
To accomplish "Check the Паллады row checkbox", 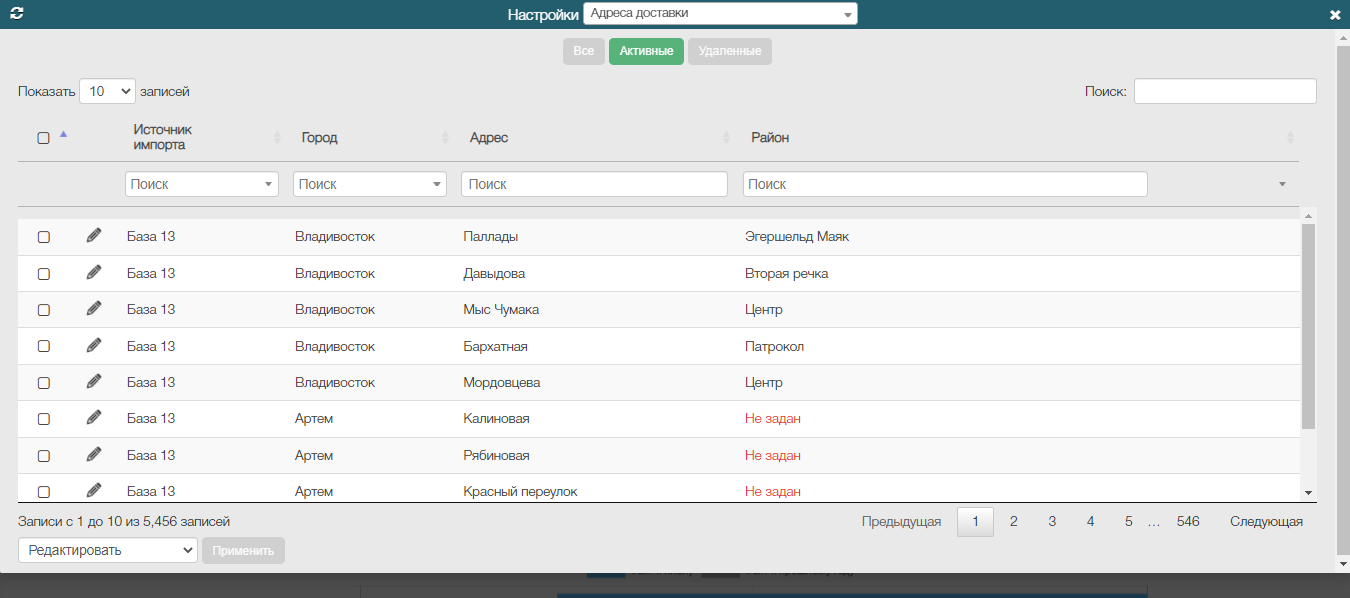I will [43, 237].
